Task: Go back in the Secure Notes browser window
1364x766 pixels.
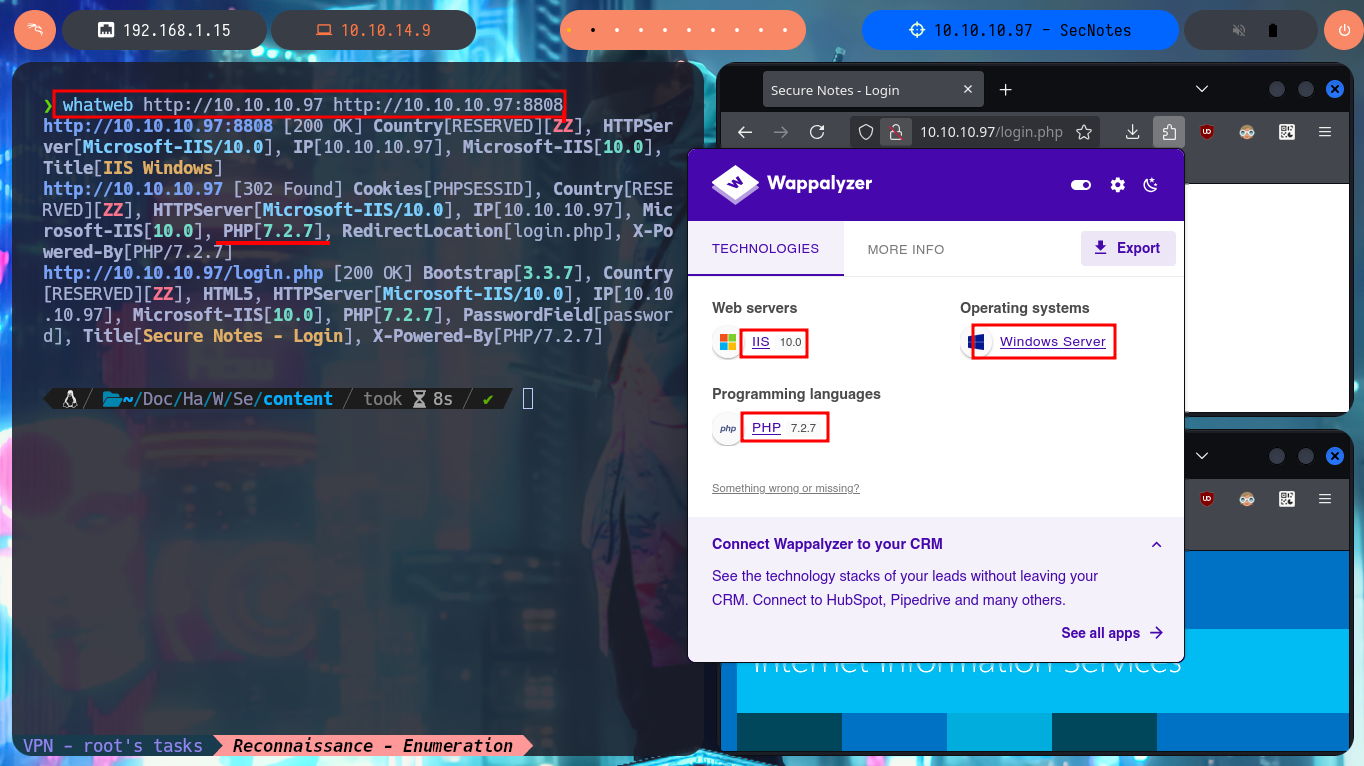Action: [x=744, y=132]
